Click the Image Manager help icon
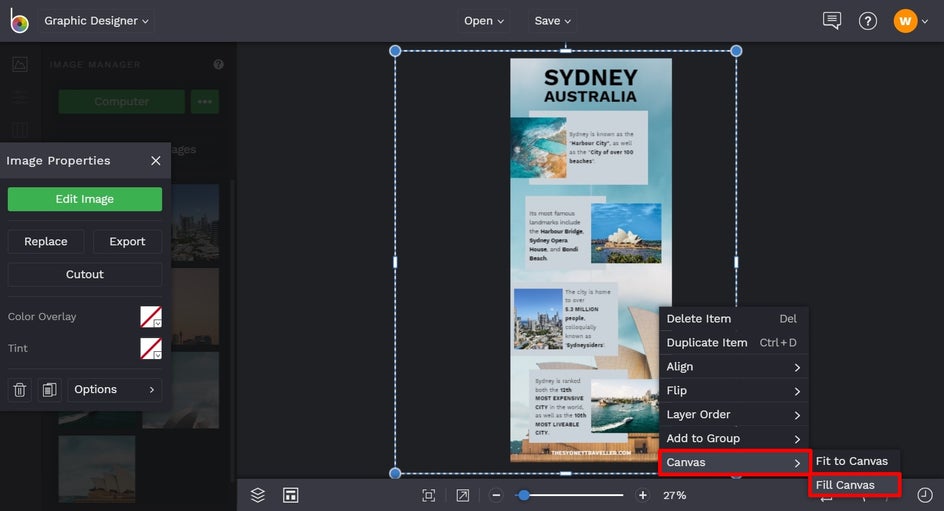The height and width of the screenshot is (511, 944). click(x=219, y=64)
